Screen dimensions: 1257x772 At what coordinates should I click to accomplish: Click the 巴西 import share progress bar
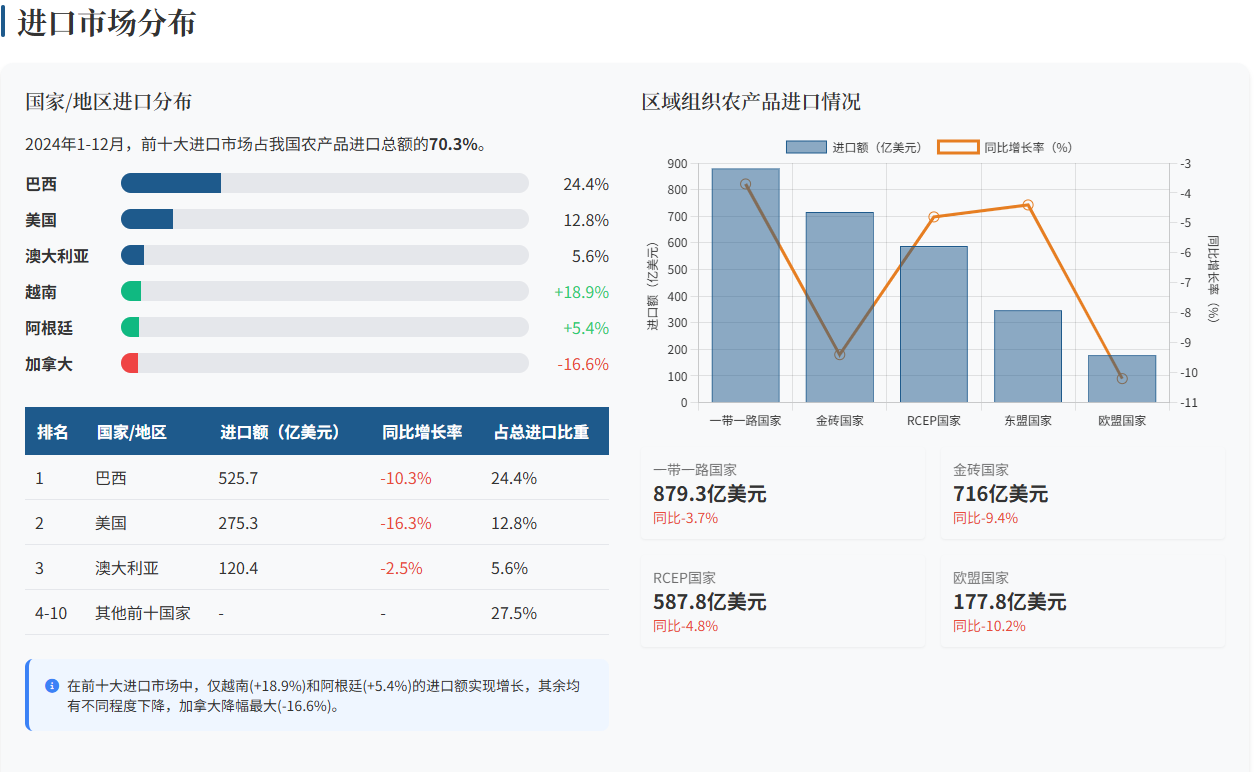(x=324, y=184)
